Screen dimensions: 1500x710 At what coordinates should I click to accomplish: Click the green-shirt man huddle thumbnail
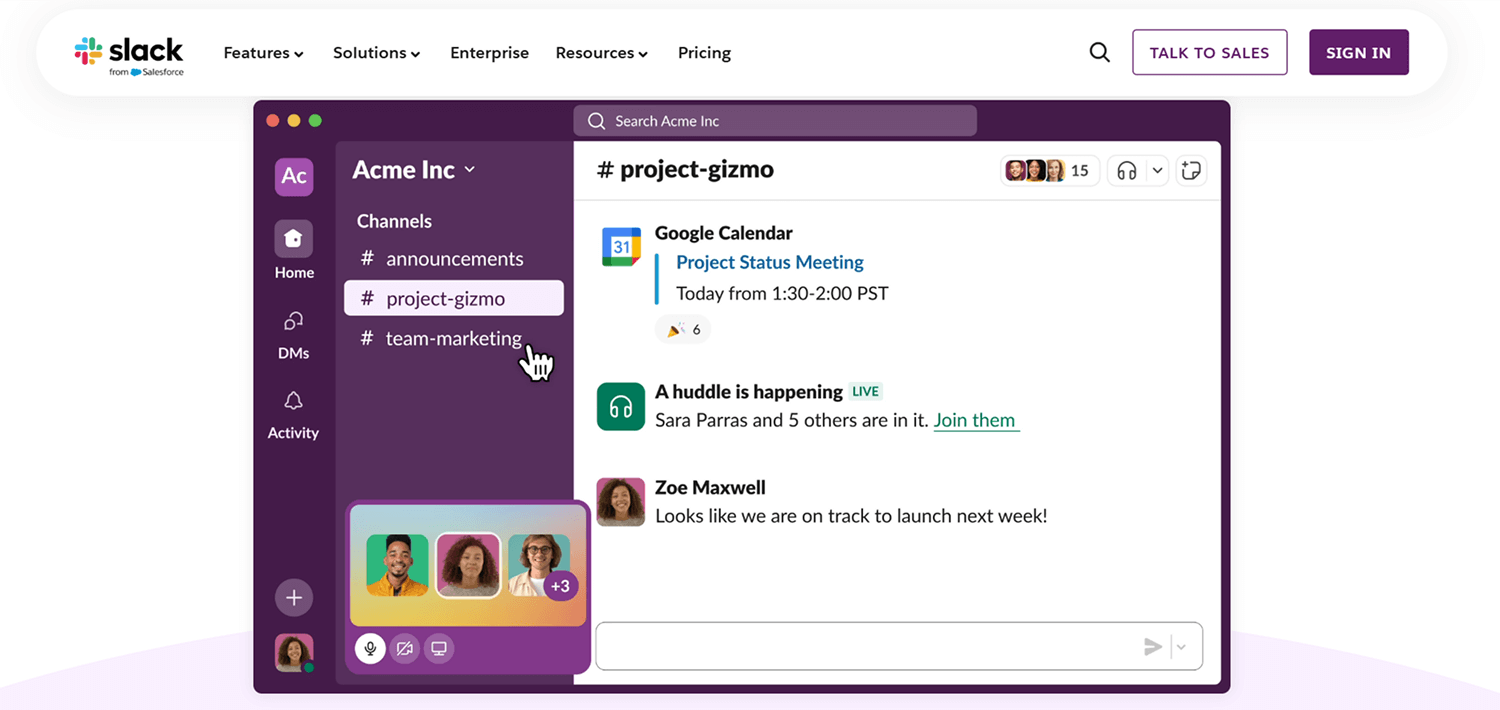pyautogui.click(x=397, y=565)
